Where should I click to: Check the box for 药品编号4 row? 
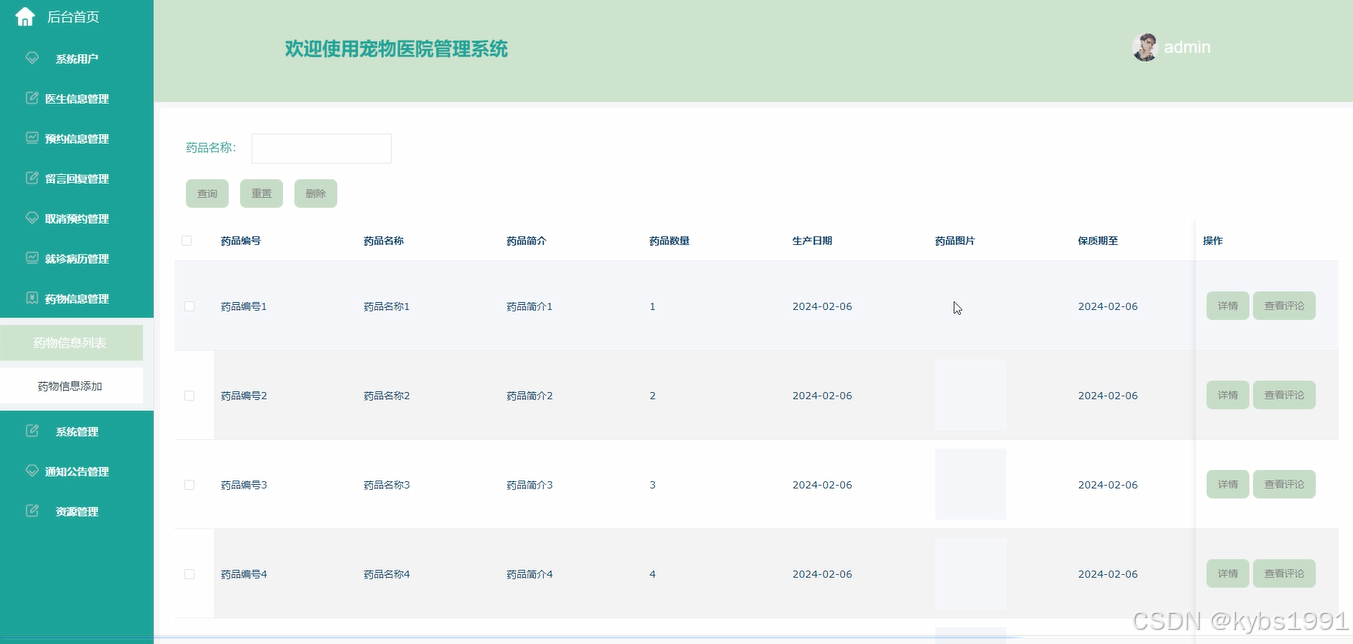pyautogui.click(x=189, y=574)
